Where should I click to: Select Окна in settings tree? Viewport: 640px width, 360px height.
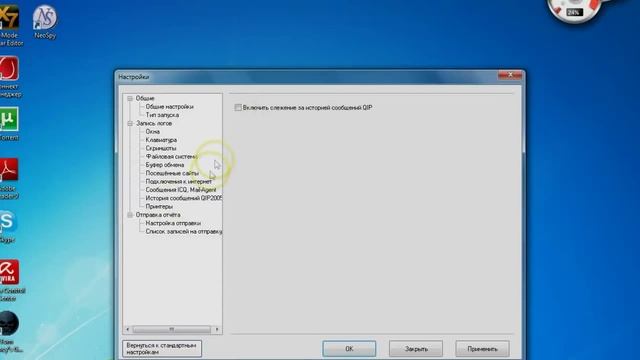[x=153, y=131]
